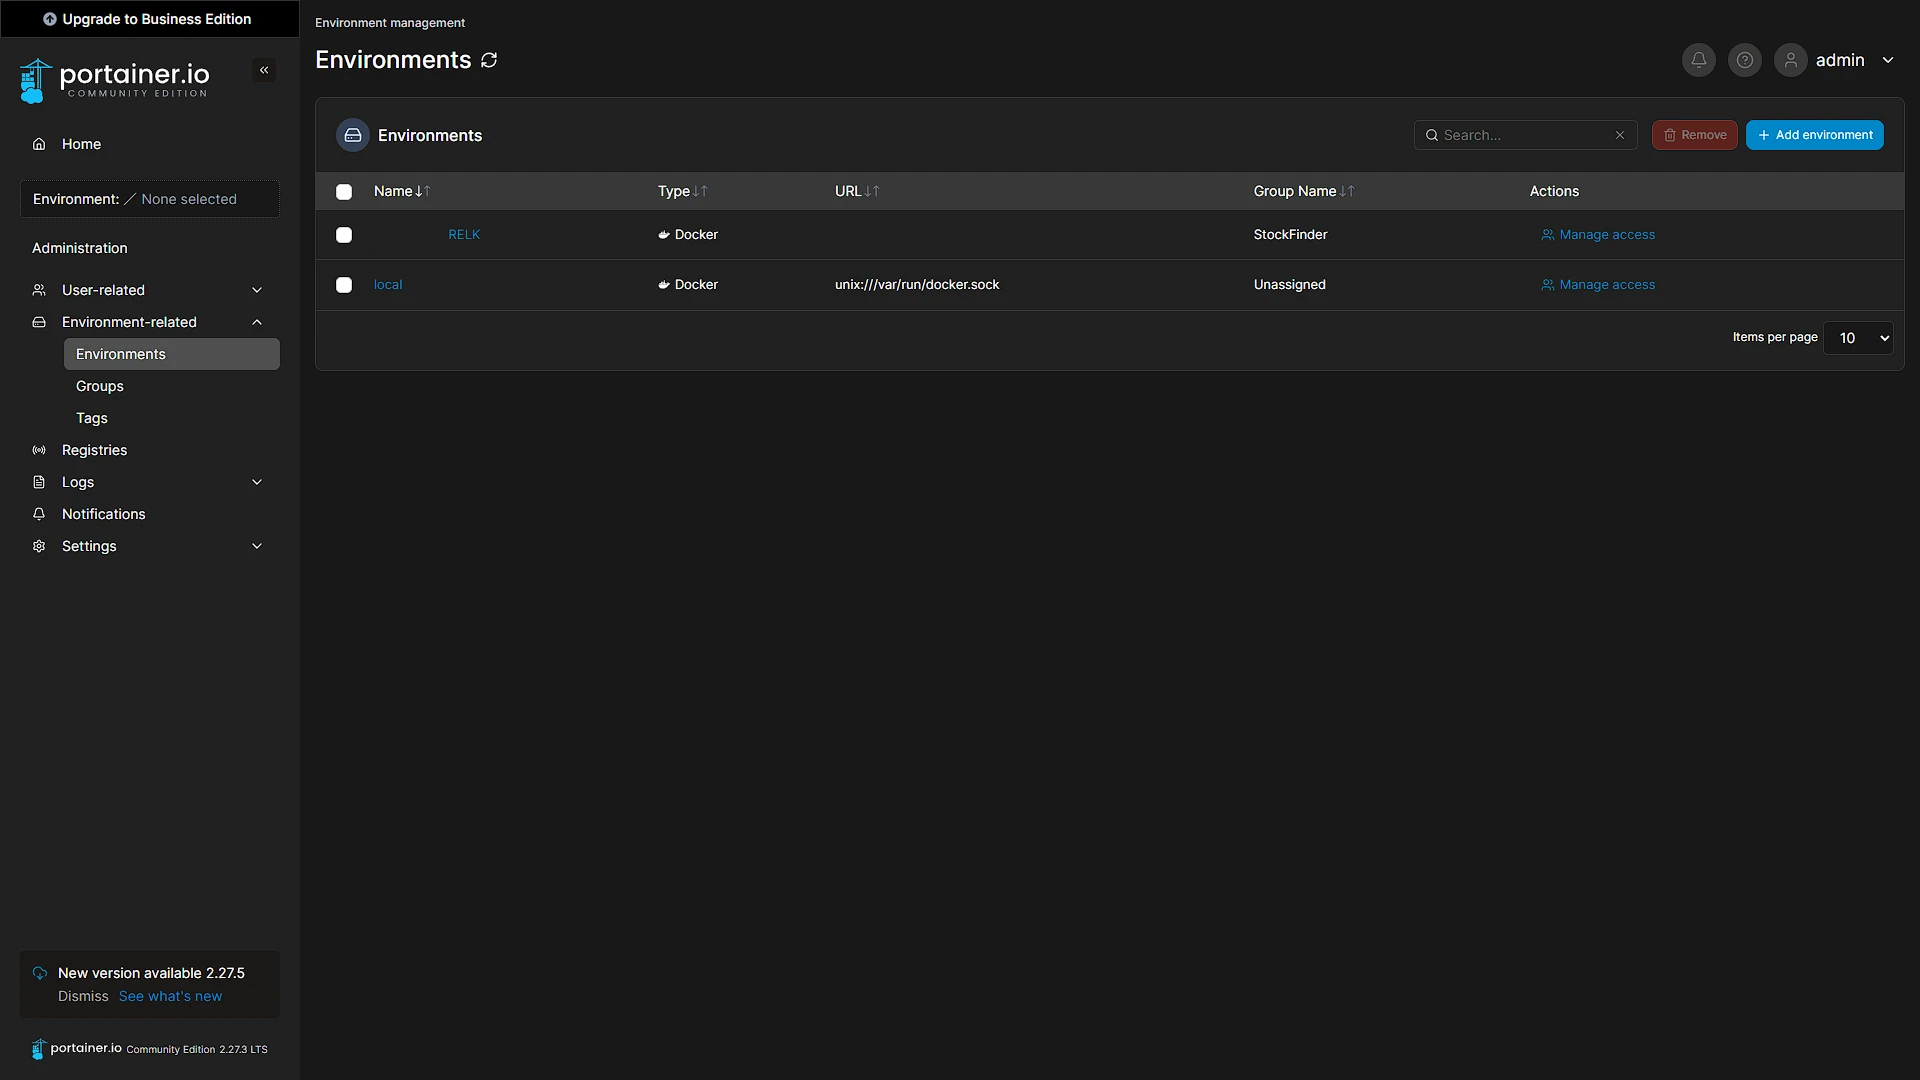Tick the select-all checkbox in table header
The image size is (1920, 1080).
tap(344, 192)
